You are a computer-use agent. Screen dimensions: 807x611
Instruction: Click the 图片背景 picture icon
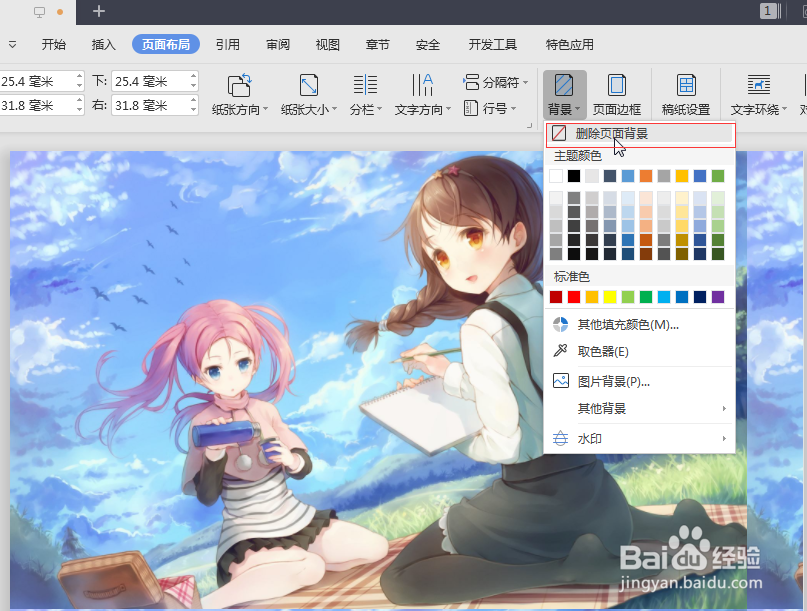[560, 381]
